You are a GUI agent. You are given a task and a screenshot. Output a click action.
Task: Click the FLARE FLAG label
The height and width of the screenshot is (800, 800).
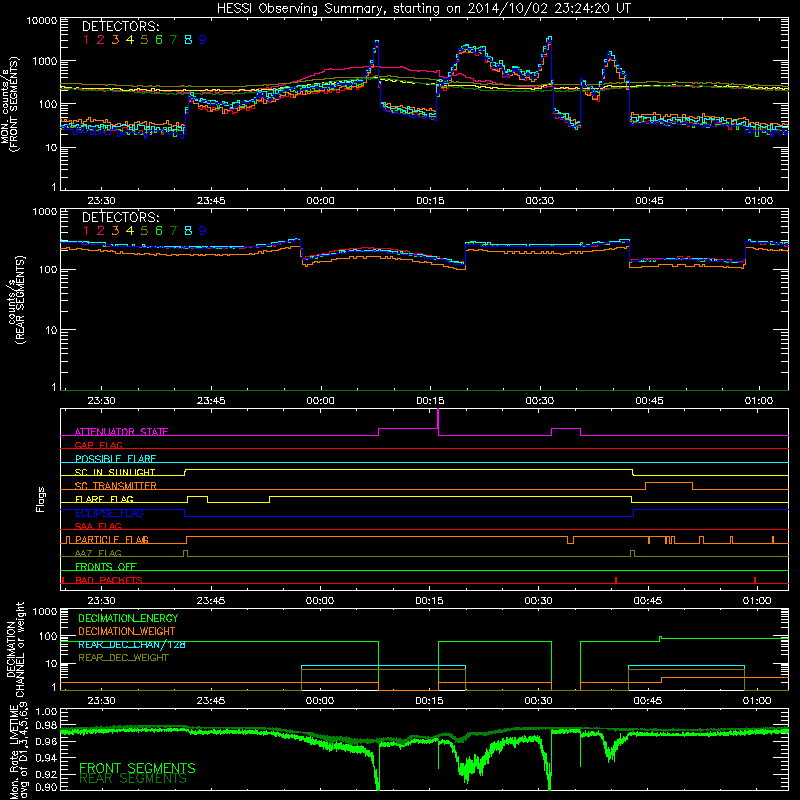(104, 499)
